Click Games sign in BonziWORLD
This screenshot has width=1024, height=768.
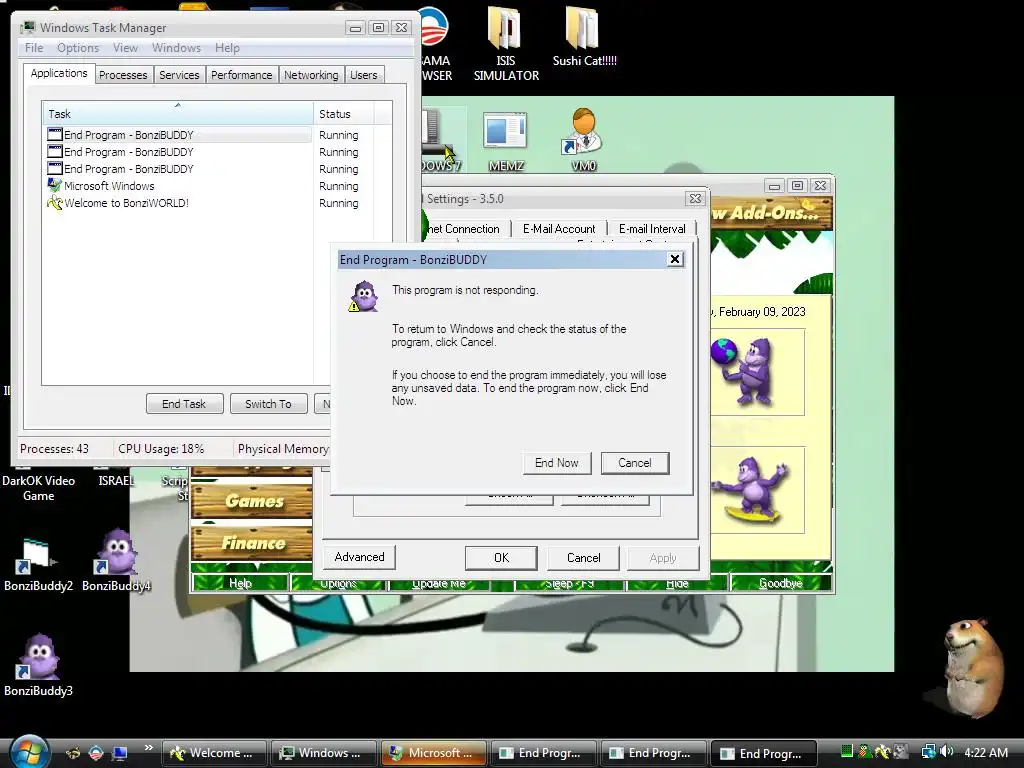coord(252,501)
